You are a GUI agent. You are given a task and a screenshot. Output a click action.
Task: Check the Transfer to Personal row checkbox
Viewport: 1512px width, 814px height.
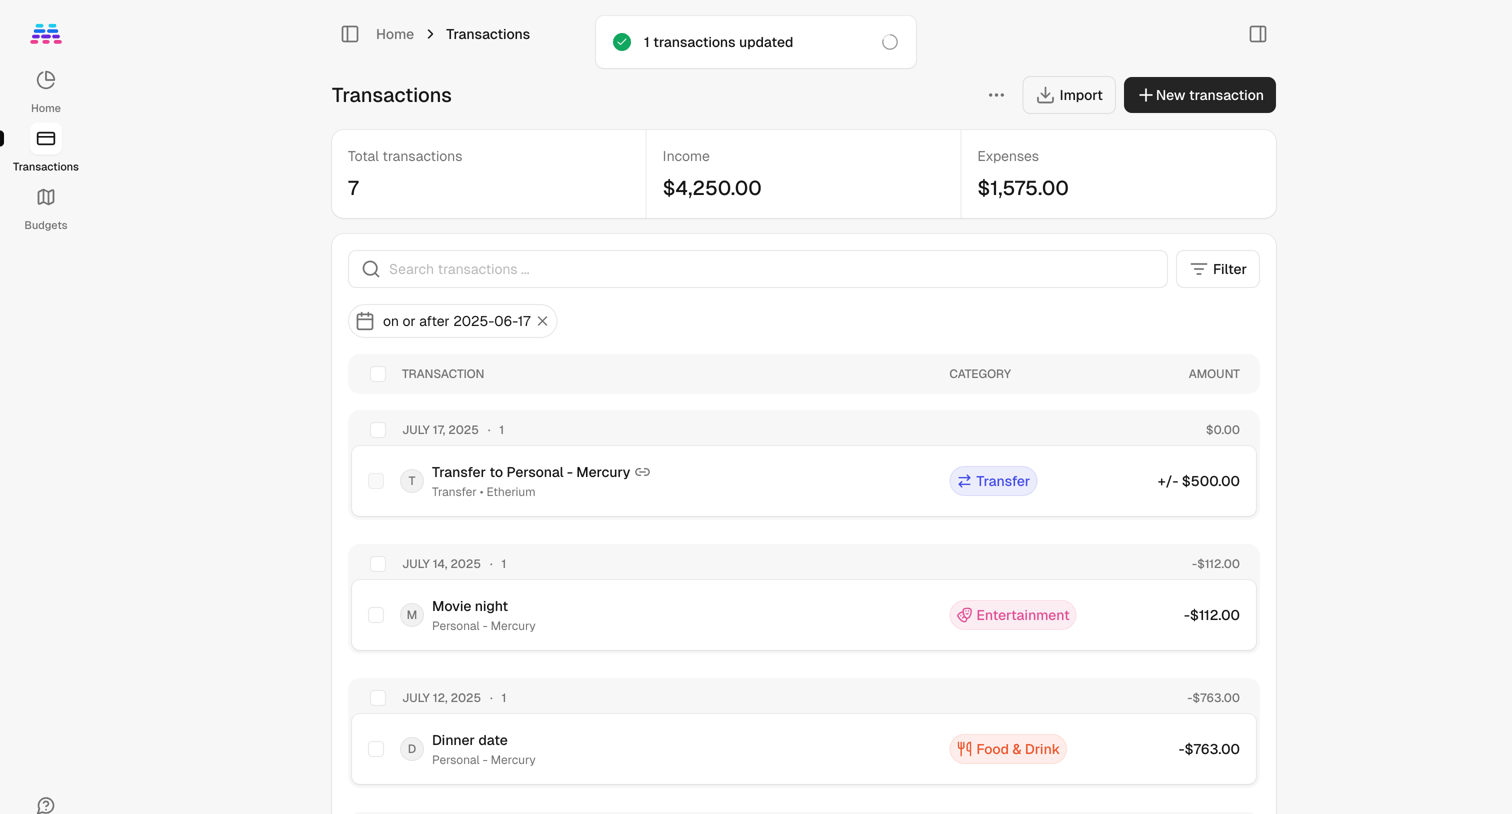(x=376, y=481)
